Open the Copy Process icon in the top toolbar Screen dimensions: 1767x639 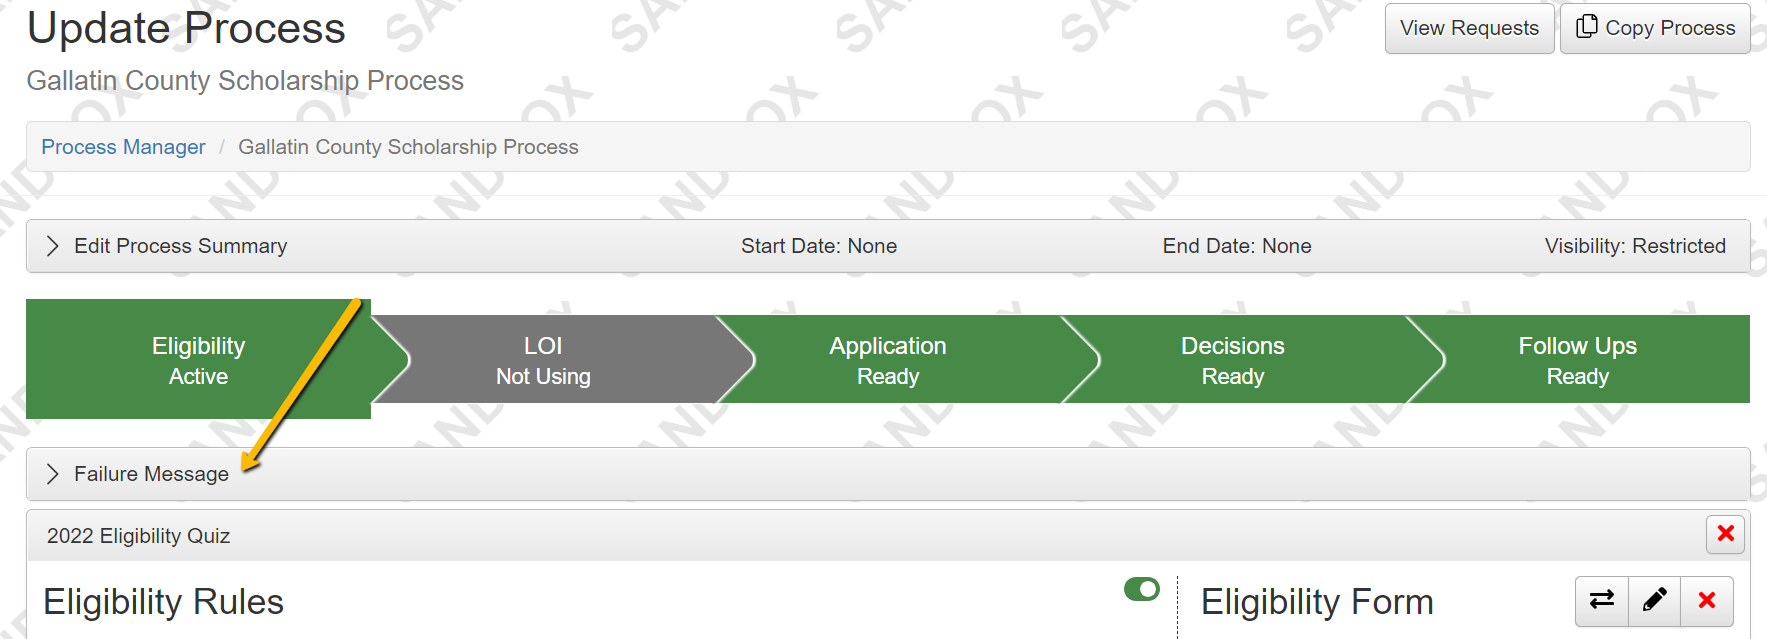click(1654, 28)
